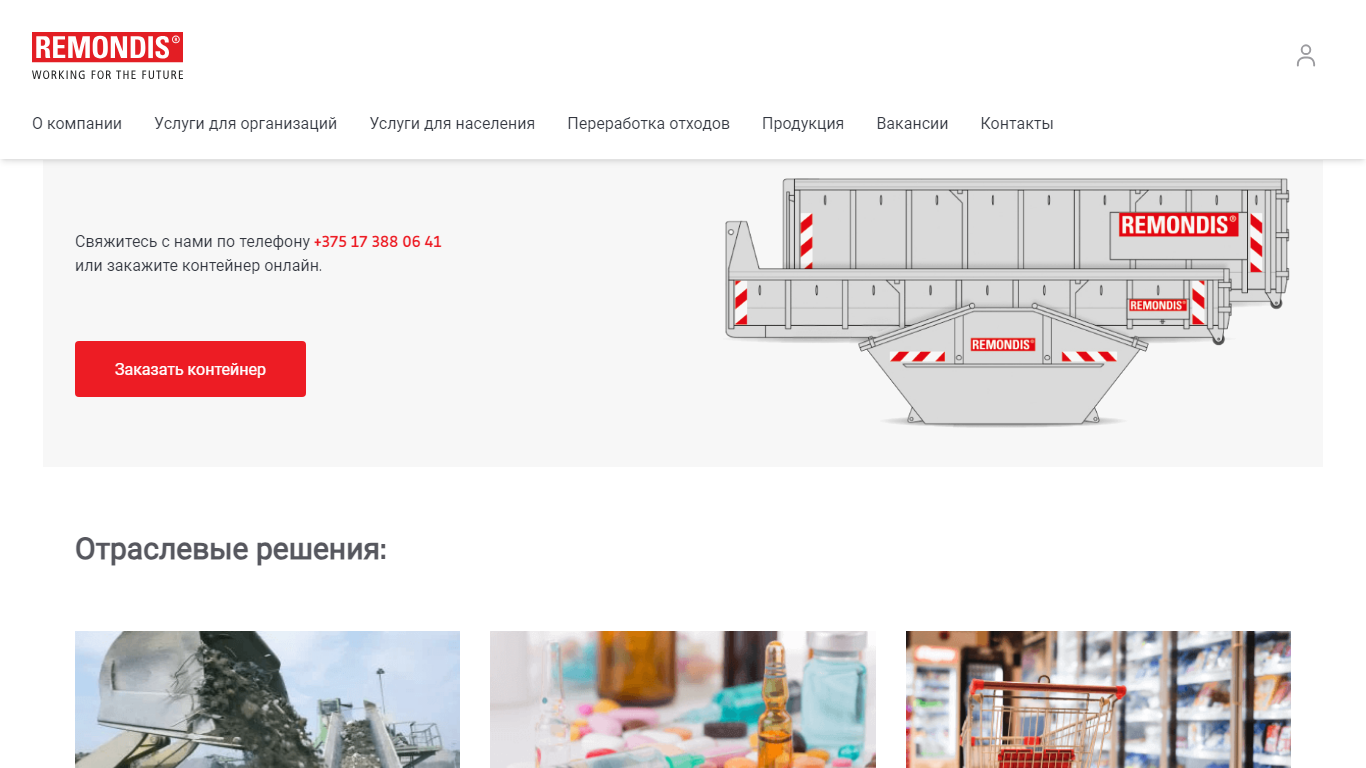Open the Контакты page
This screenshot has height=768, width=1366.
(x=1017, y=124)
